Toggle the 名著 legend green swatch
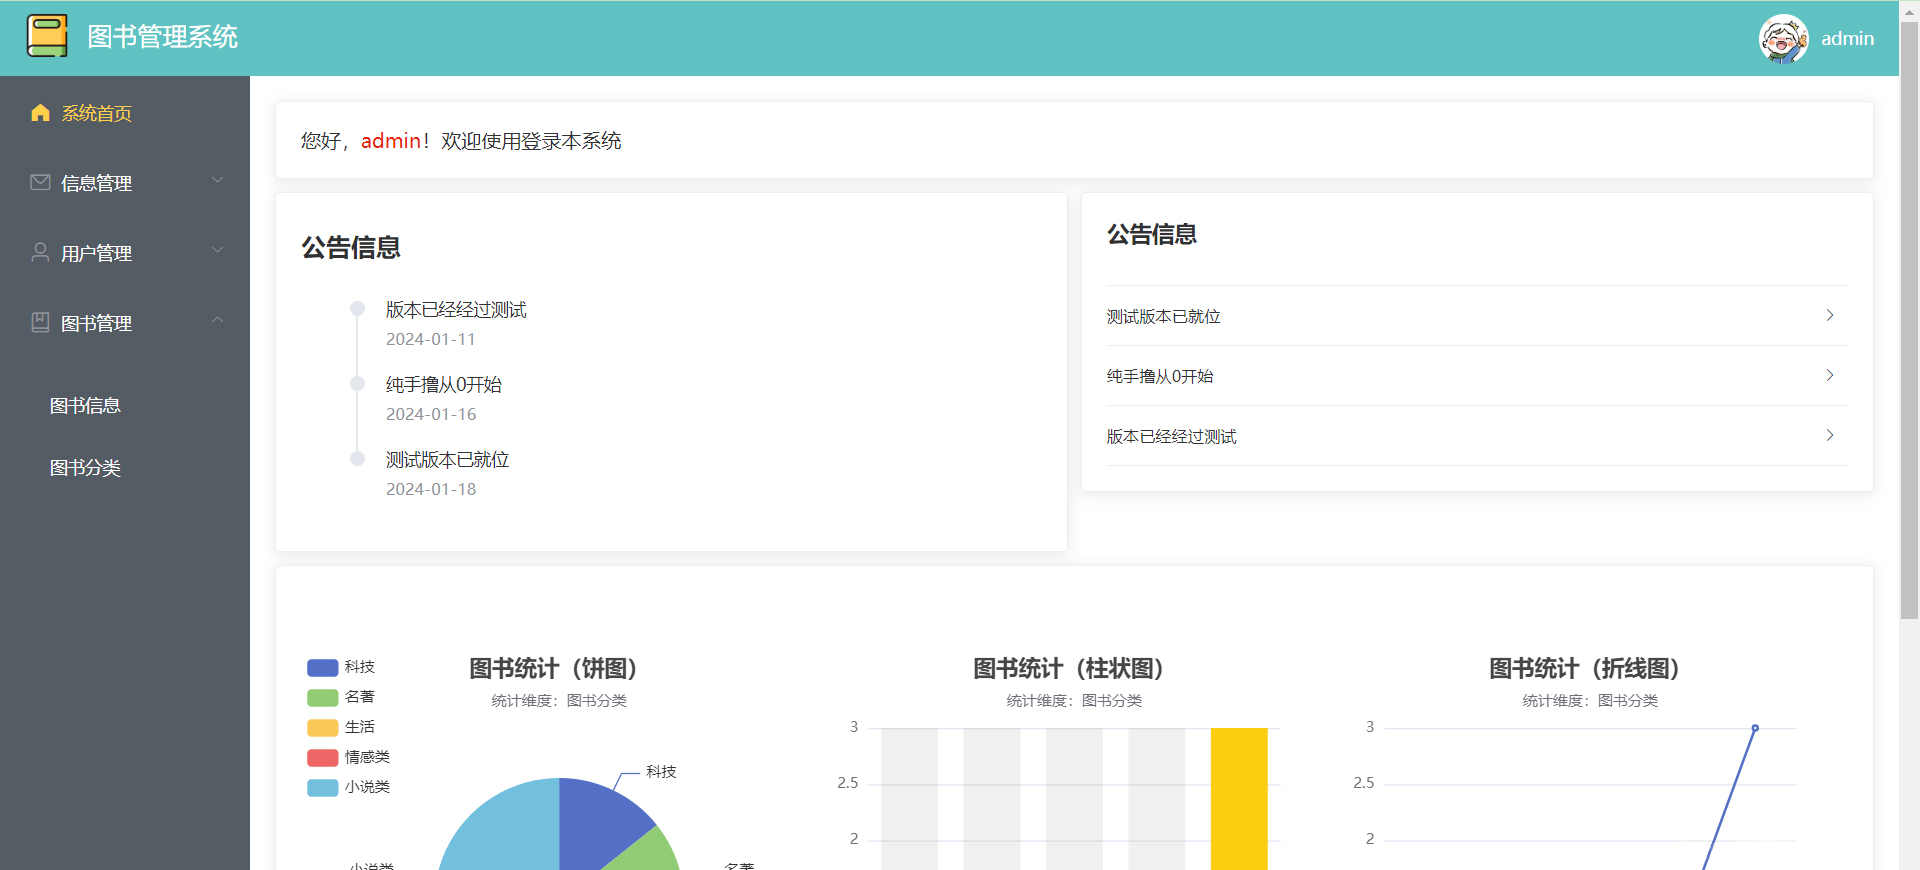 pos(322,697)
